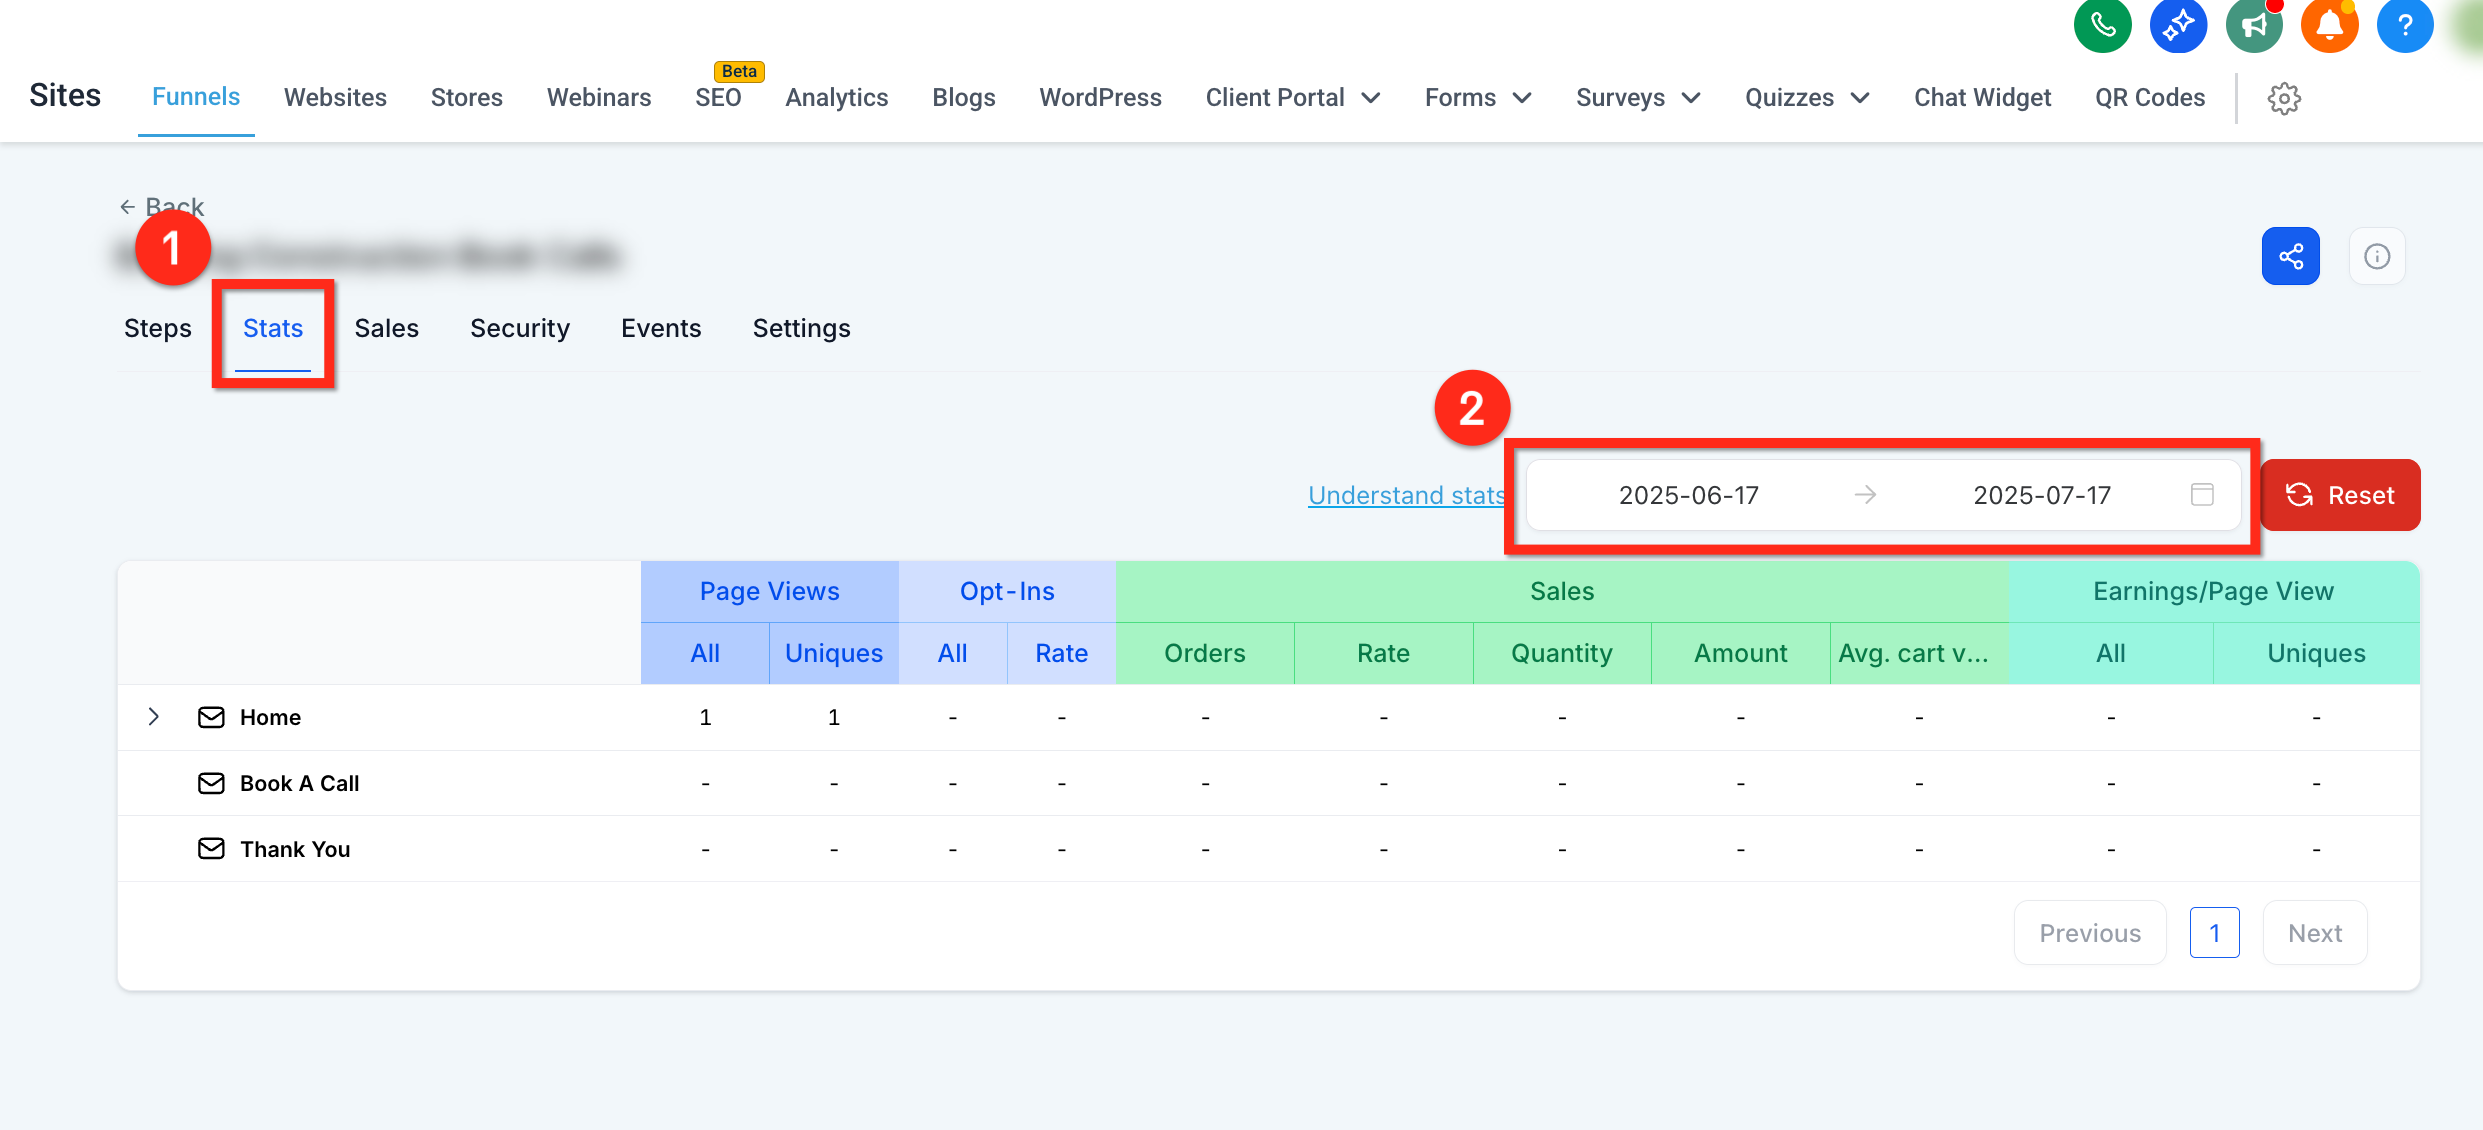Open the Stores tab
The height and width of the screenshot is (1130, 2483).
point(466,98)
